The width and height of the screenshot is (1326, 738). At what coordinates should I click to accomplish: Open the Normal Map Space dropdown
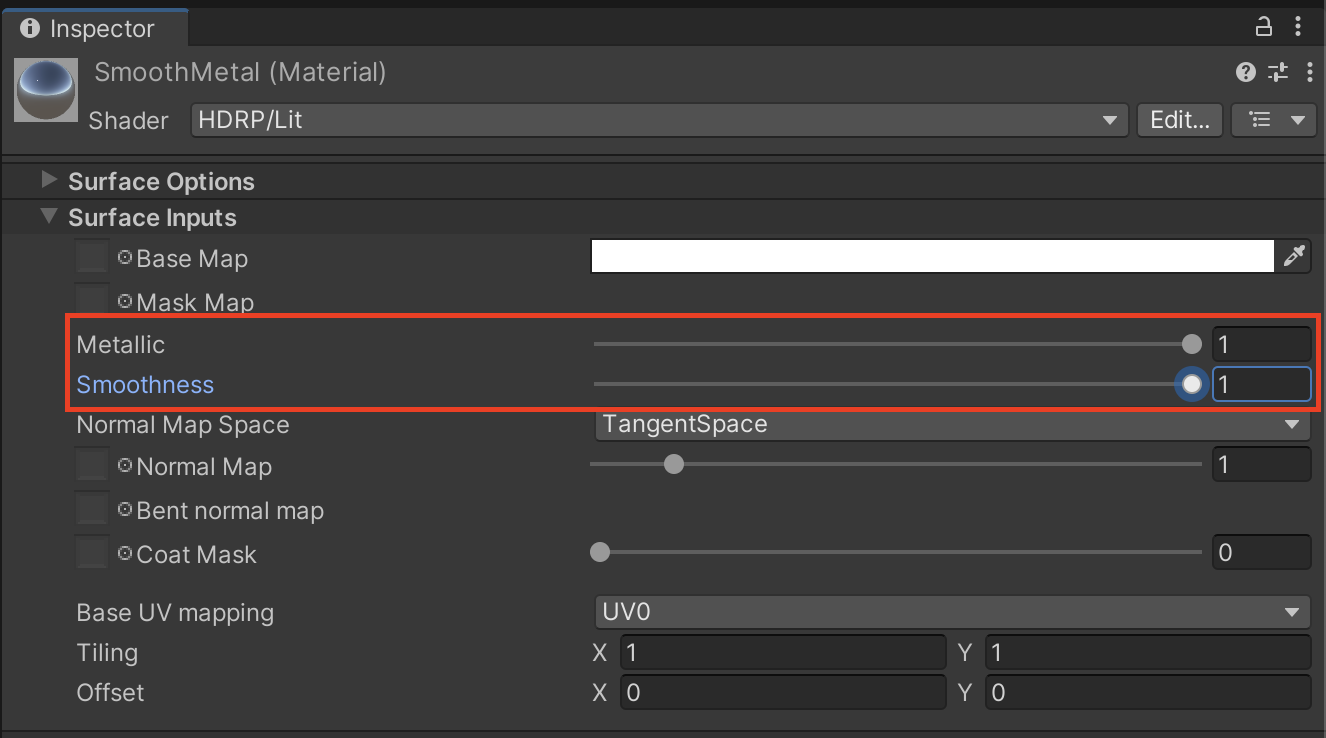click(951, 424)
